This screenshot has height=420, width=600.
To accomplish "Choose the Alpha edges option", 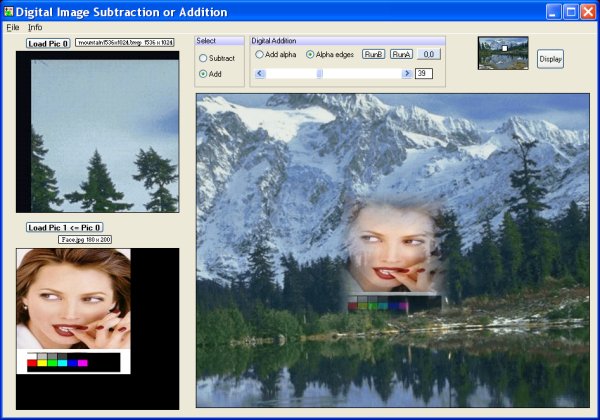I will [310, 54].
